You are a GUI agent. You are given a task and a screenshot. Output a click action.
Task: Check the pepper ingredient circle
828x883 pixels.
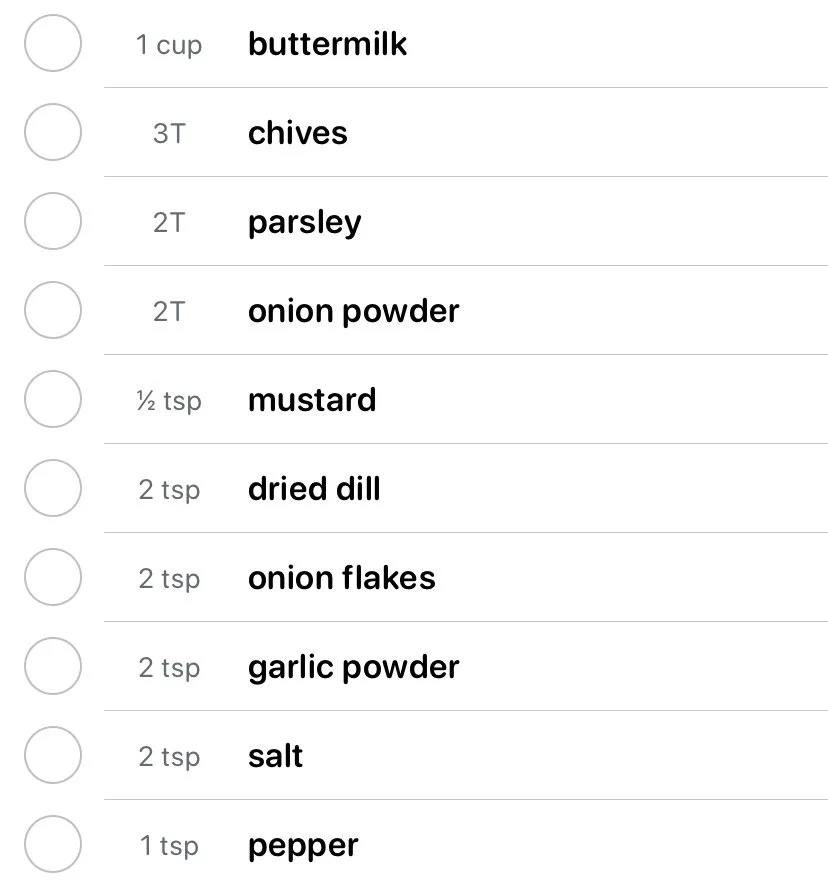[53, 844]
